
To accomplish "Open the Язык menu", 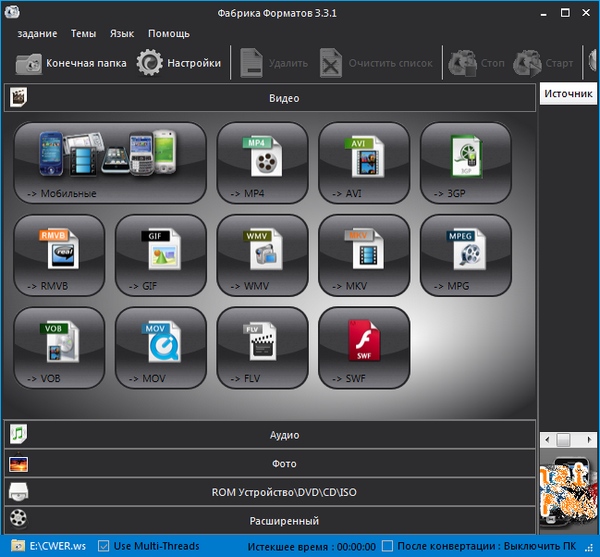I will pos(122,33).
